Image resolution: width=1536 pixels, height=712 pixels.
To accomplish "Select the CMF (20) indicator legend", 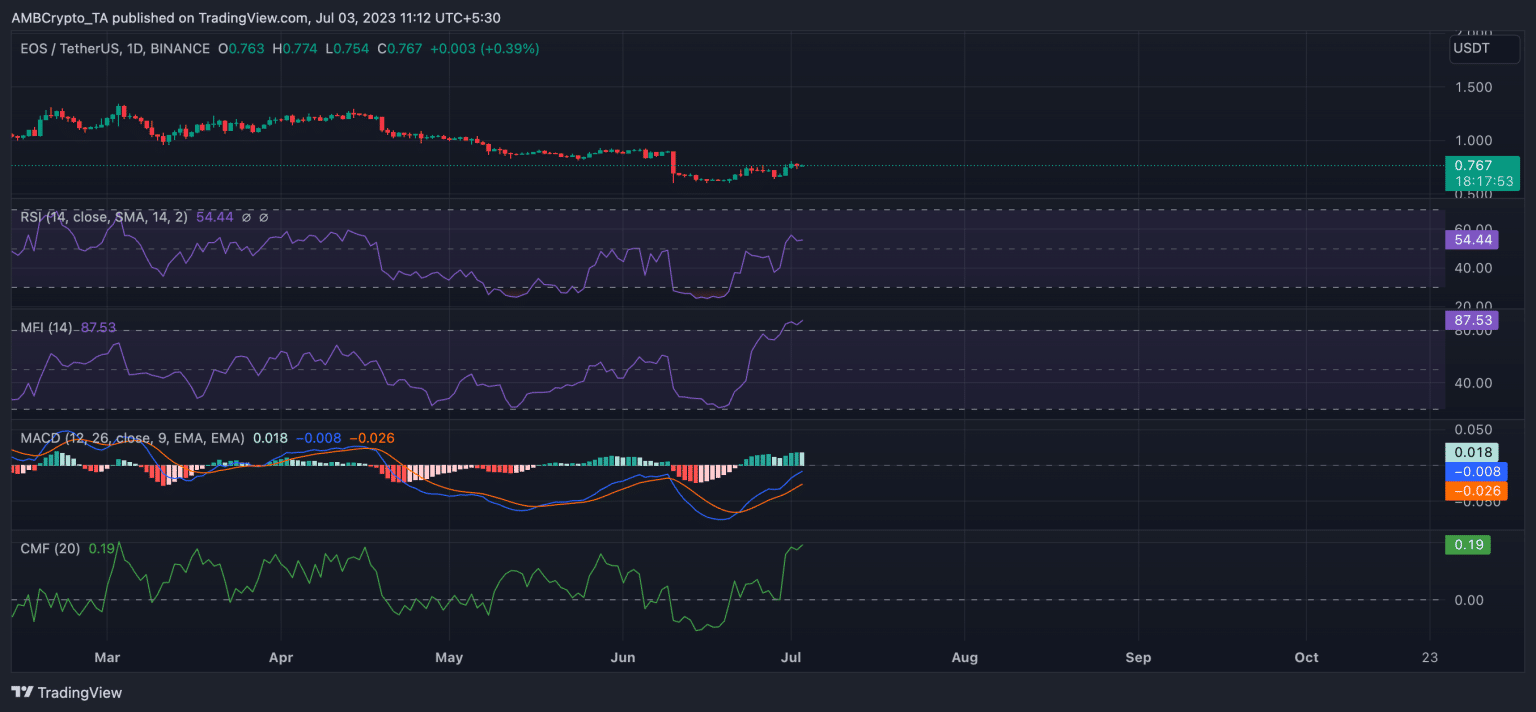I will point(52,548).
